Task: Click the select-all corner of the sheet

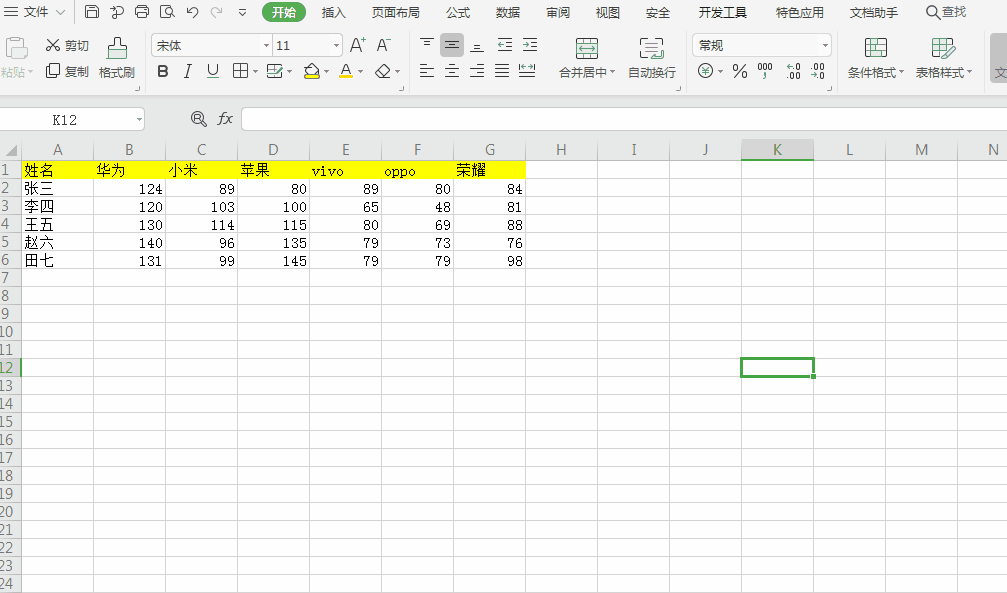Action: click(x=11, y=150)
